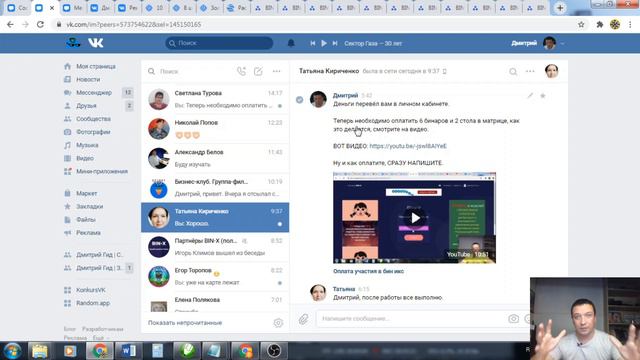Viewport: 640px width, 360px height.
Task: Open chat with Егор Торопов
Action: point(215,276)
